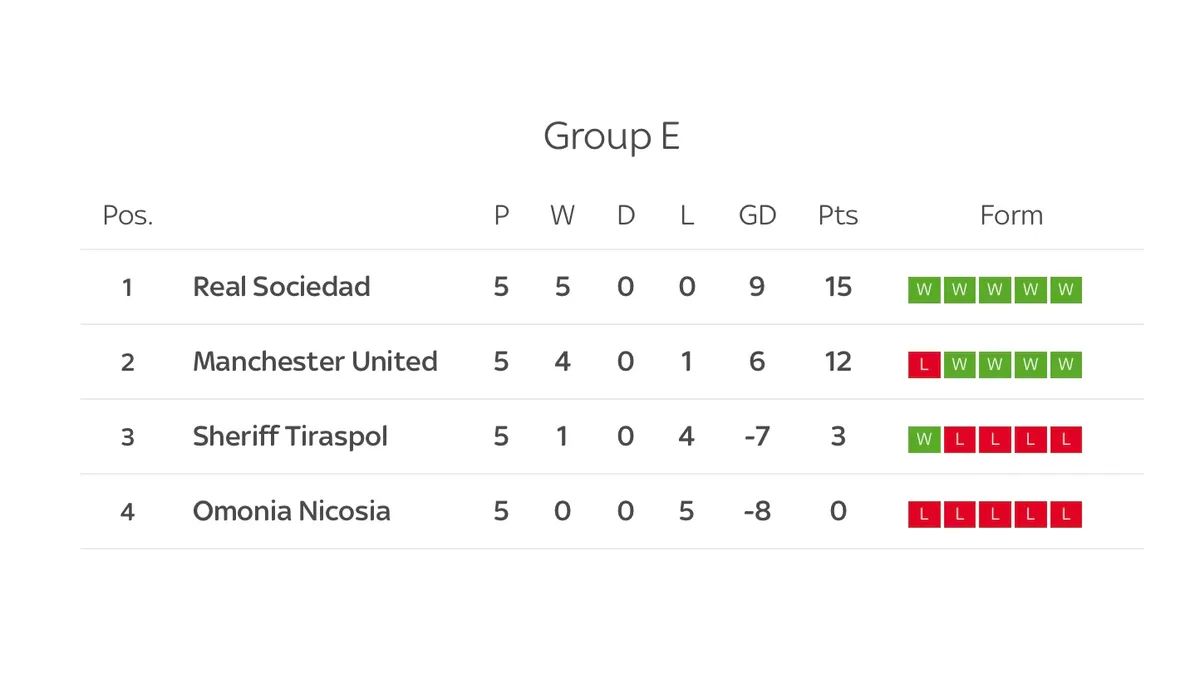
Task: Click Omonia Nicosia's first red L form badge
Action: coord(924,515)
